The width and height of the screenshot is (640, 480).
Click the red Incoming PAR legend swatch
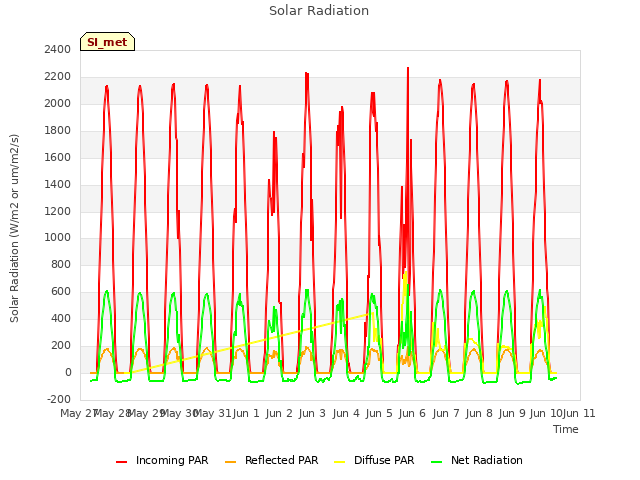pos(122,462)
